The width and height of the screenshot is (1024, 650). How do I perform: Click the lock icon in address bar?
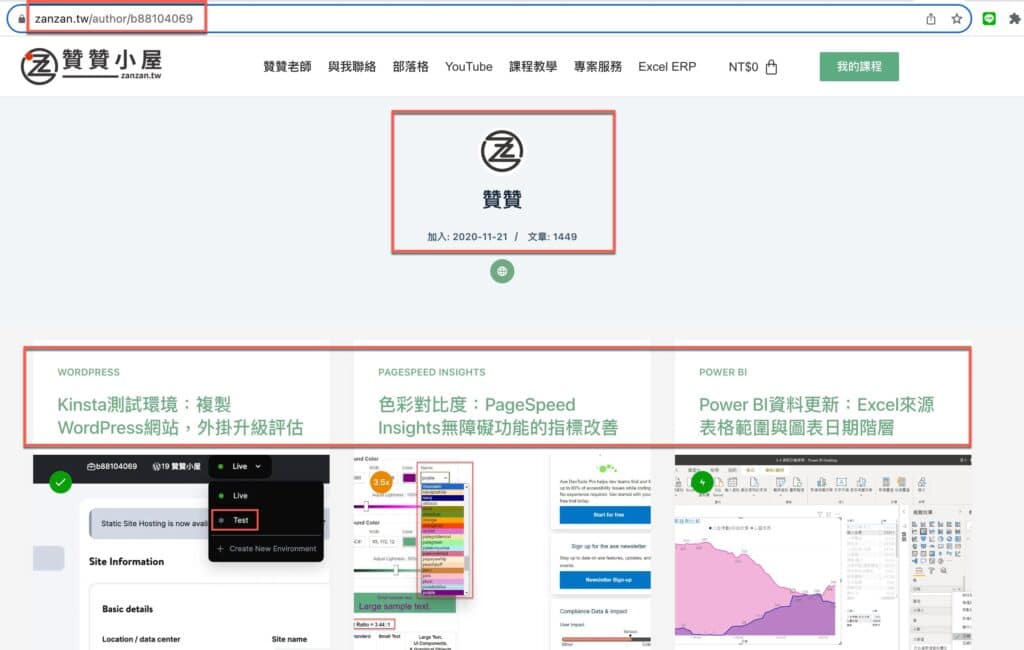[22, 19]
